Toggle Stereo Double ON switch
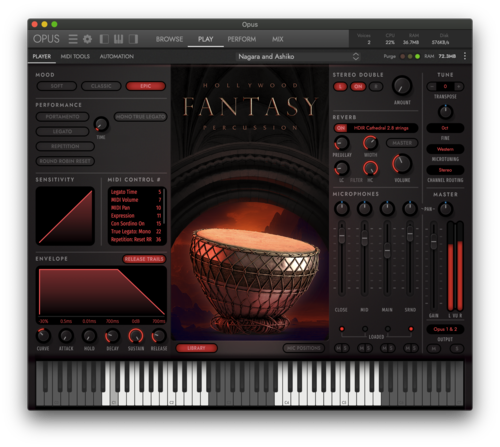This screenshot has height=447, width=500. tap(358, 87)
